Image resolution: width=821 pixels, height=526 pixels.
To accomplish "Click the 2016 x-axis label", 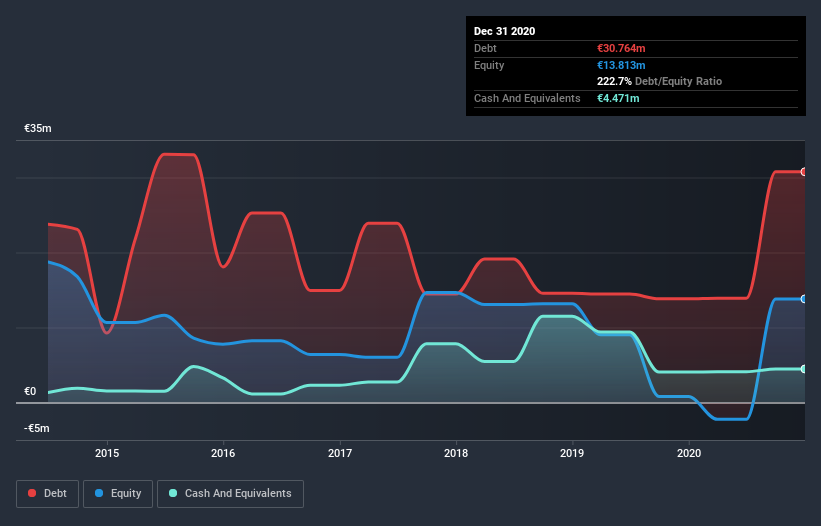I will point(223,453).
